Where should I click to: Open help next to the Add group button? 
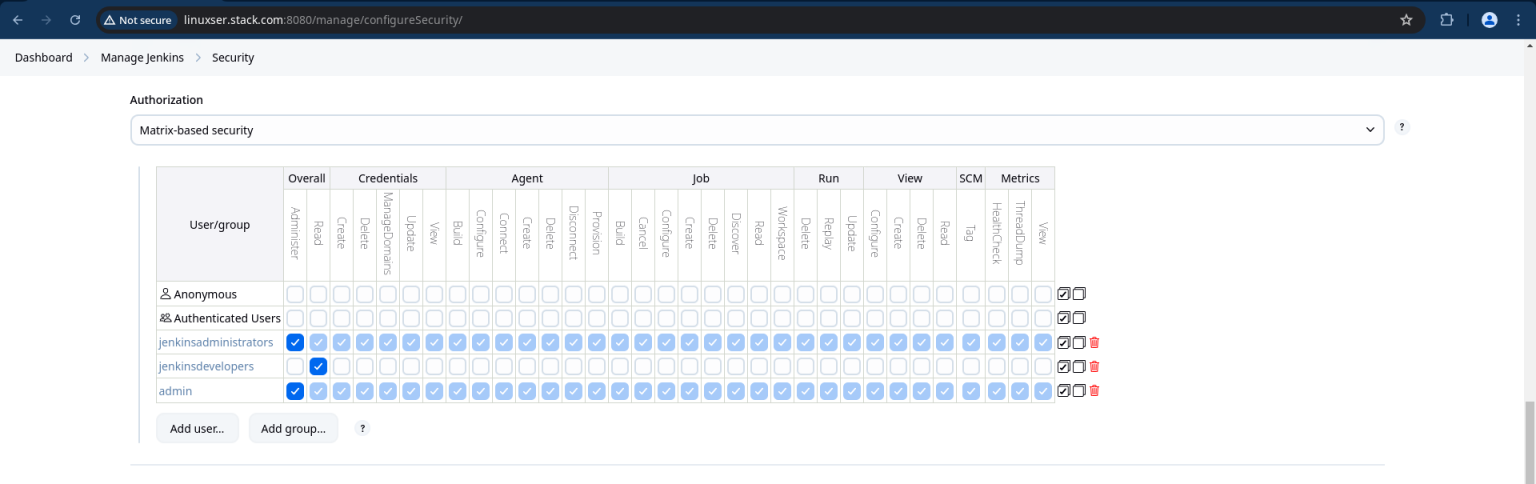[x=363, y=428]
